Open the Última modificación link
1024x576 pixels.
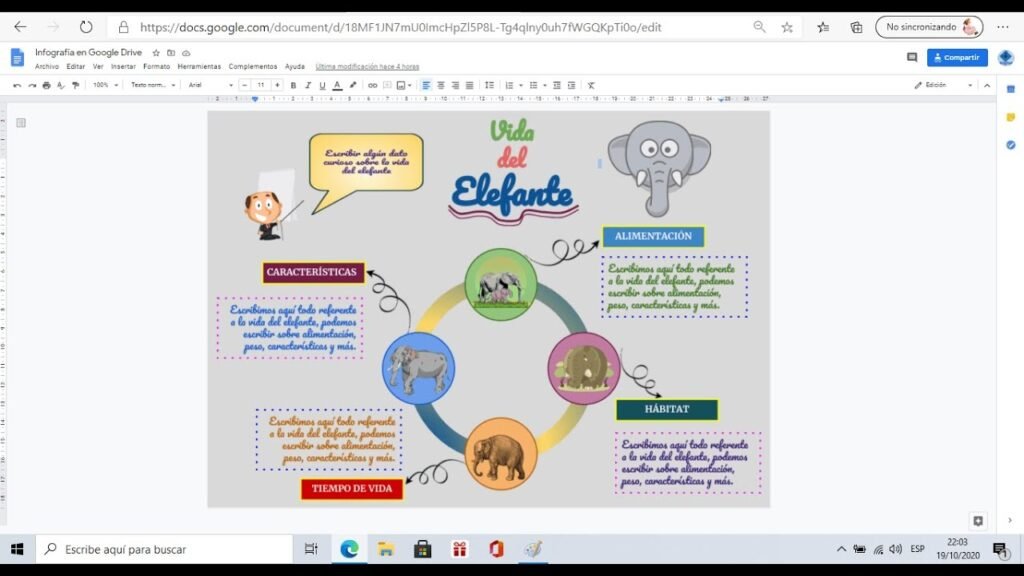367,67
